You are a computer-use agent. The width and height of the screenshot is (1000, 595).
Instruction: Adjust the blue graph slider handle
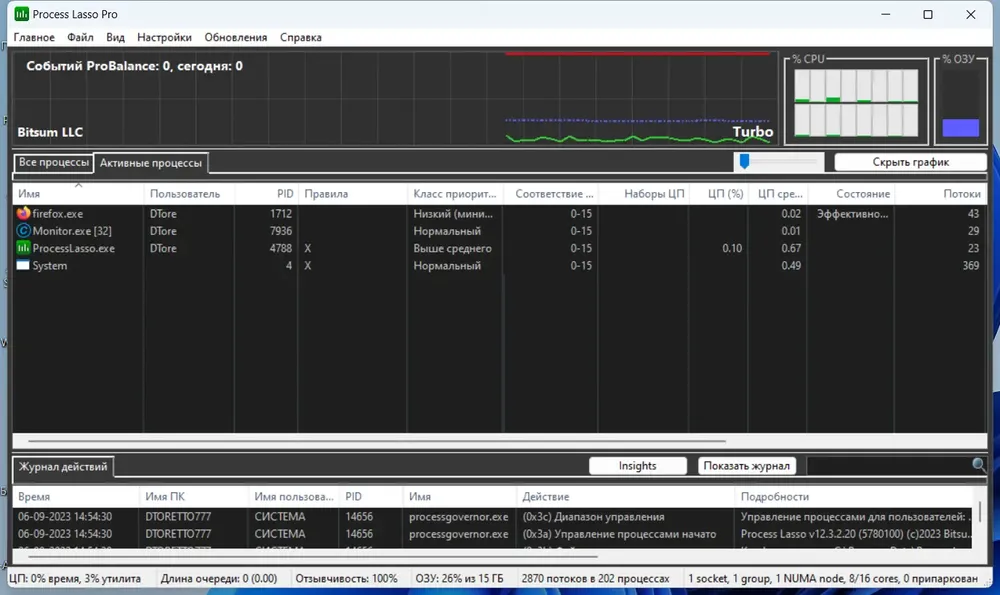pos(744,161)
